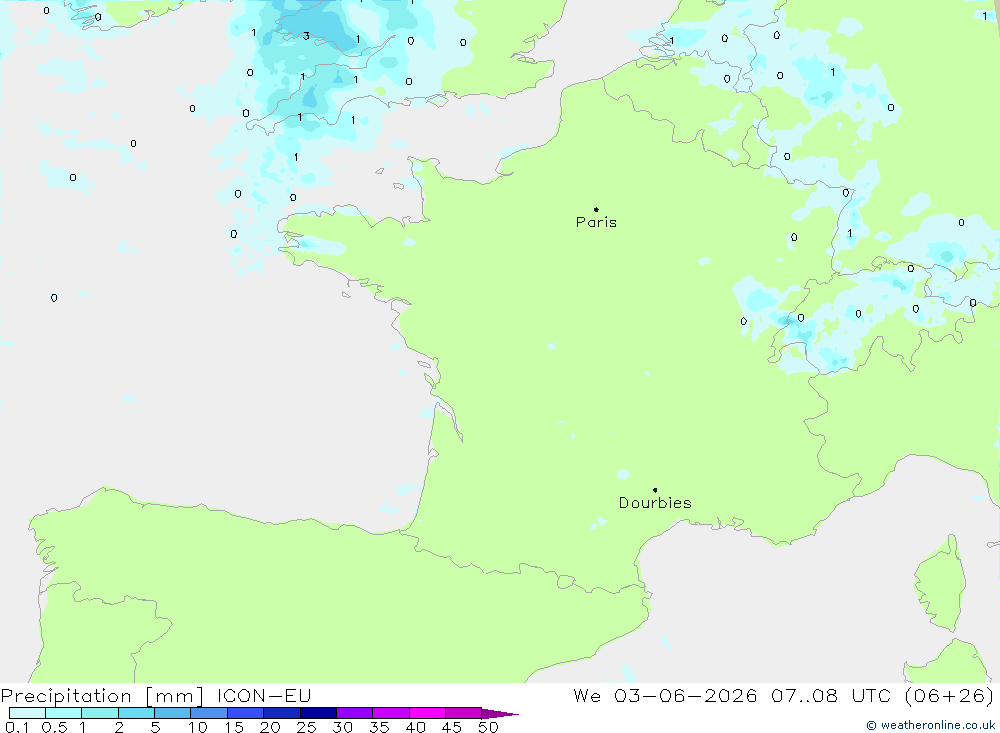Click the 10 legend scale number

click(x=198, y=727)
